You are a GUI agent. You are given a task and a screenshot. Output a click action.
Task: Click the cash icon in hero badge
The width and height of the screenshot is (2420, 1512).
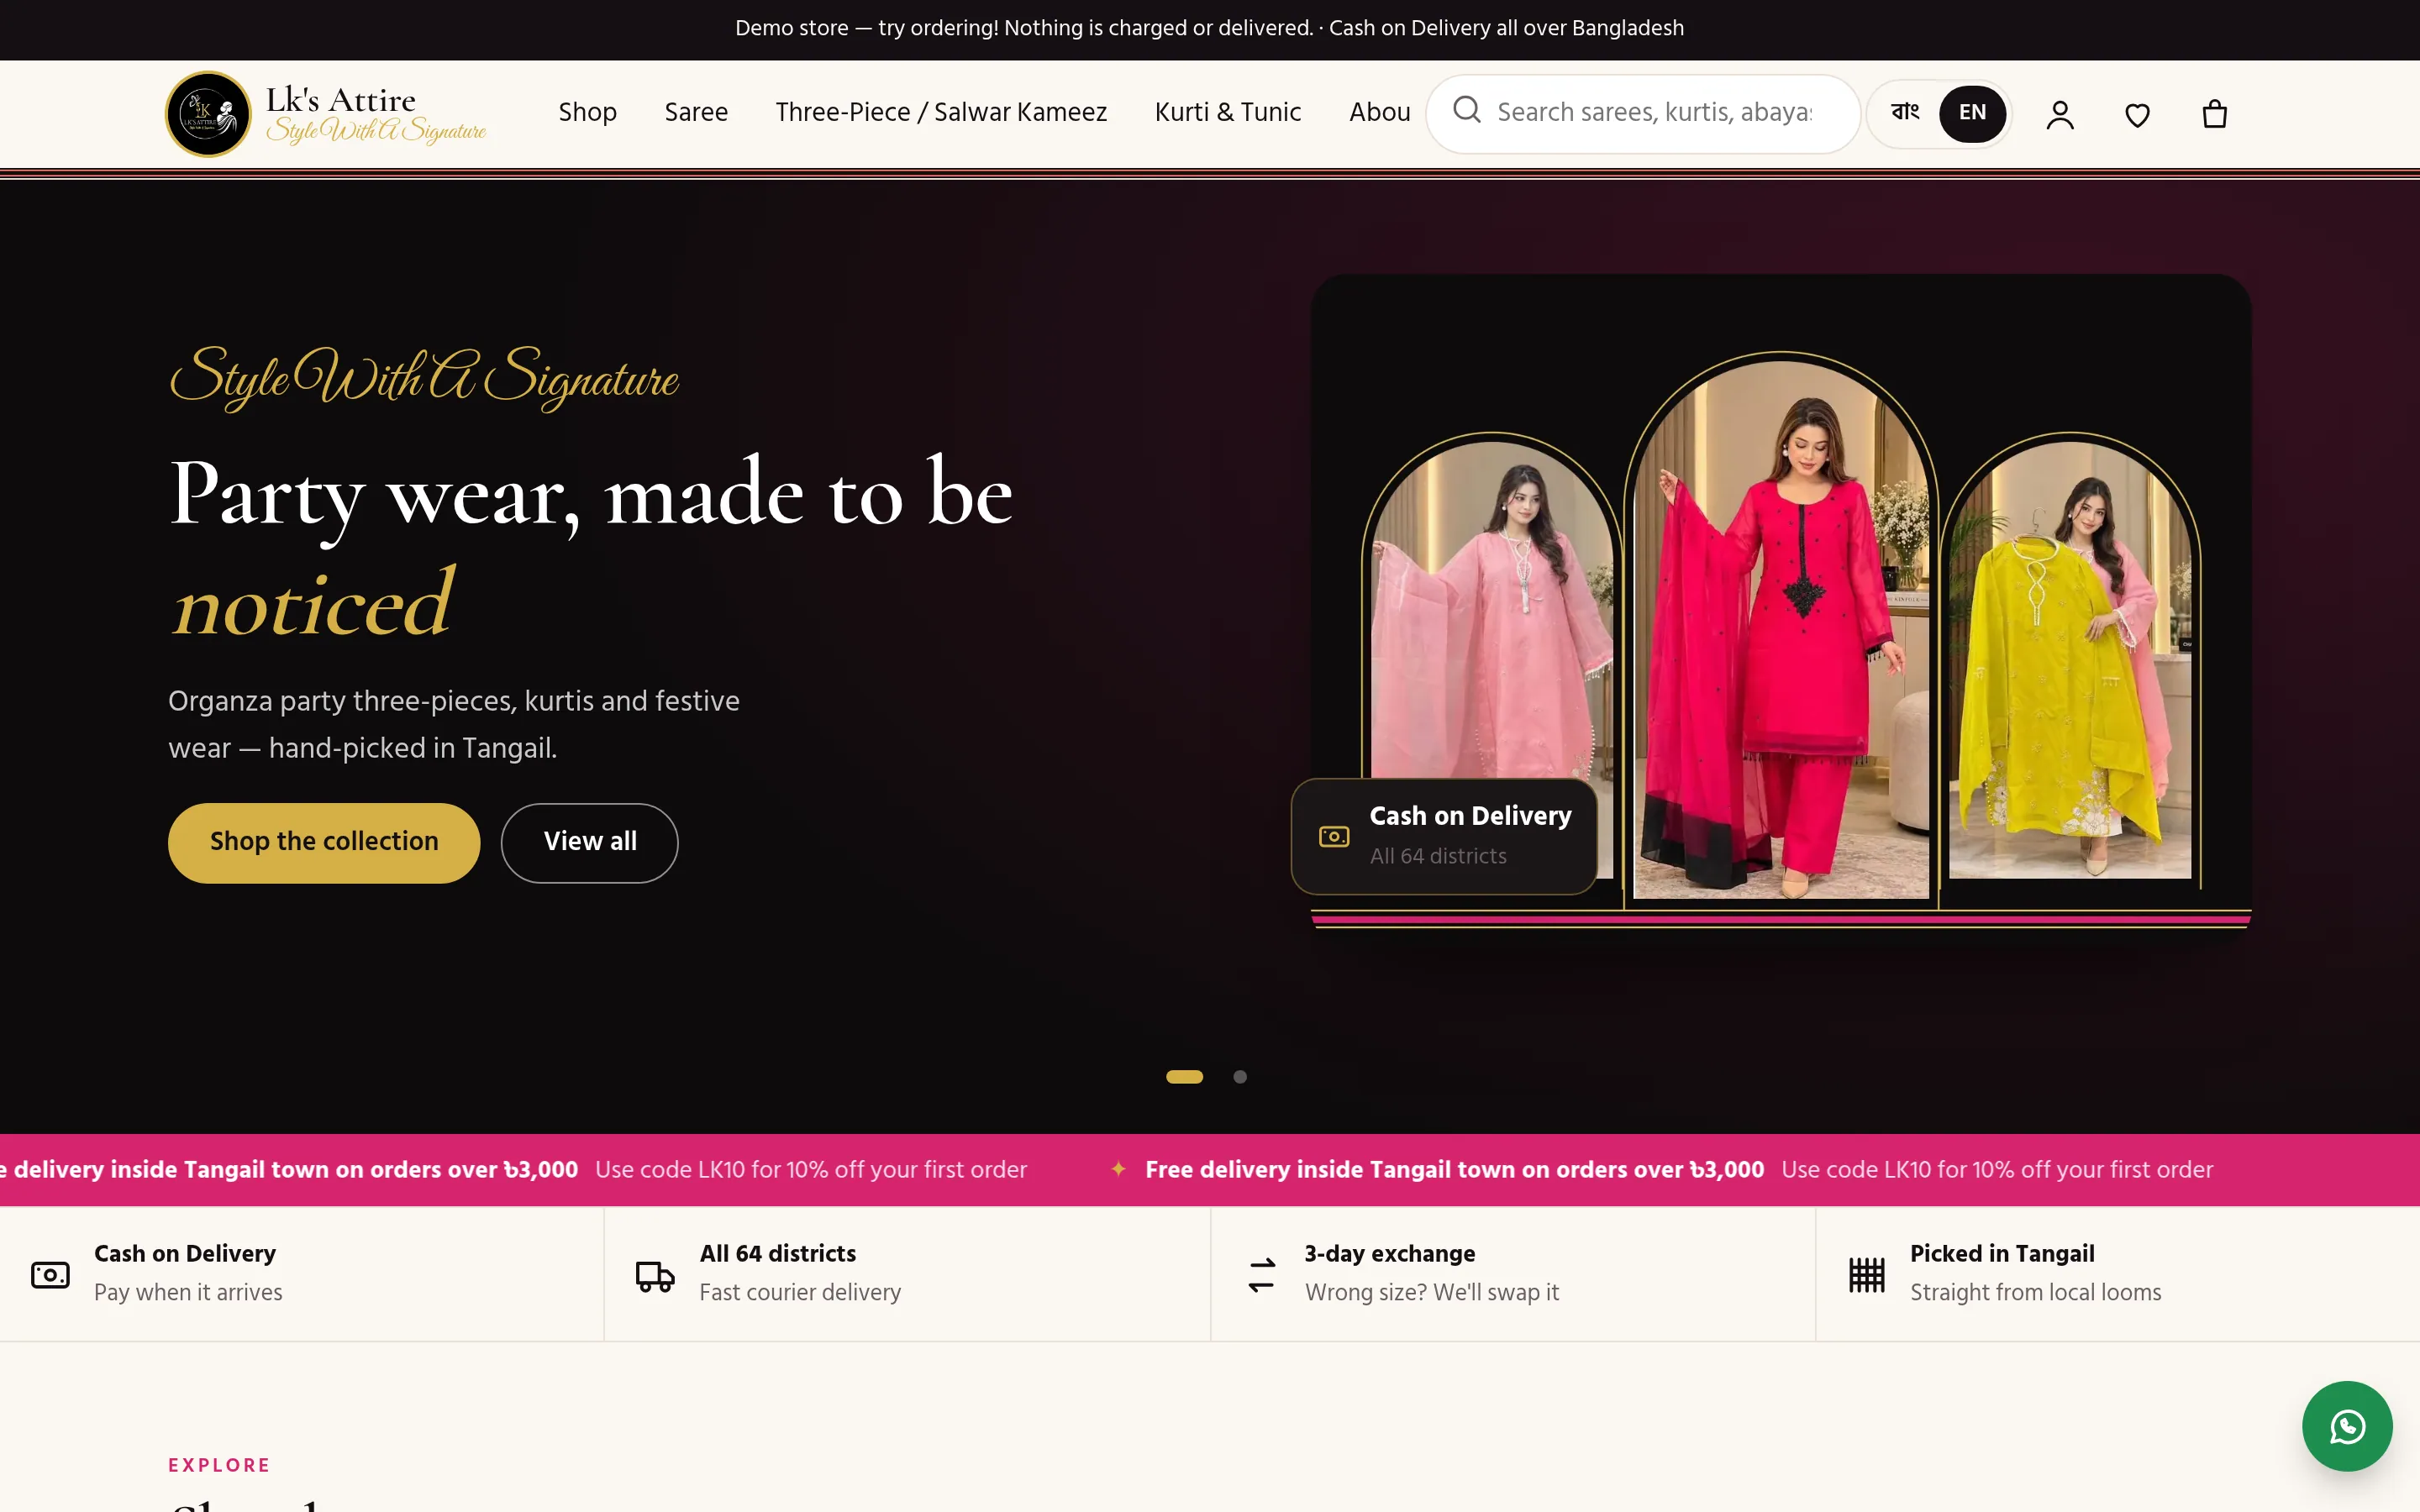tap(1334, 836)
